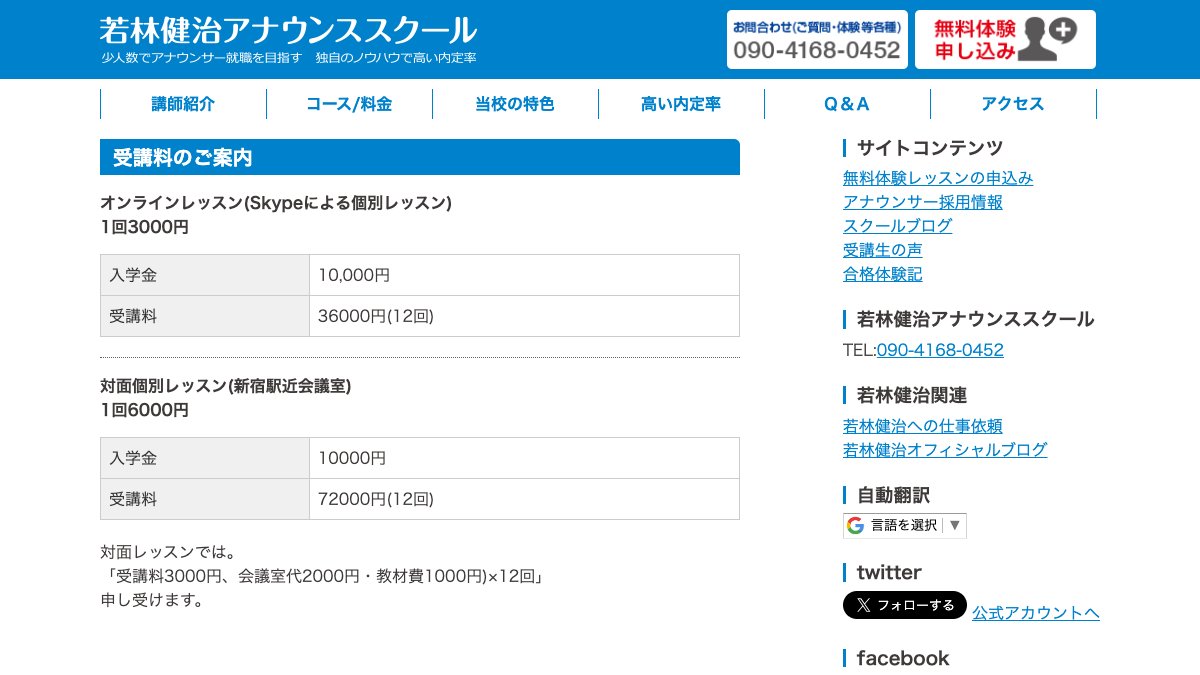Select the 72000円(12回) cell
The width and height of the screenshot is (1200, 675).
525,499
